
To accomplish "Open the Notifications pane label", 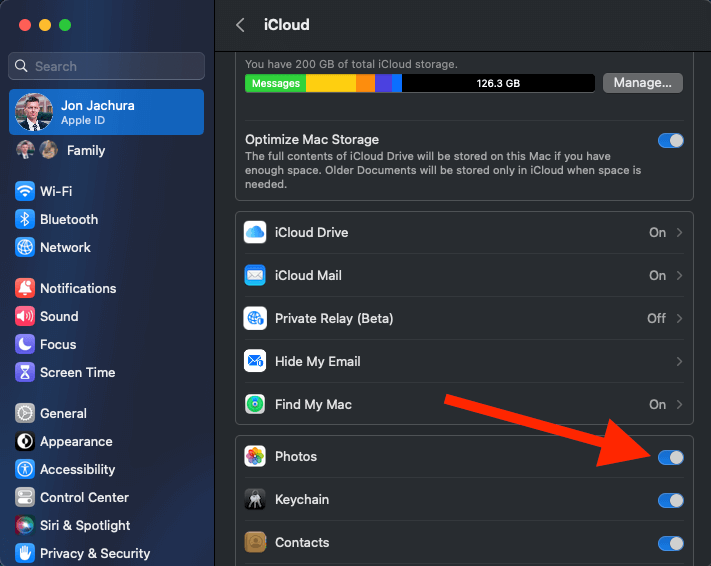I will [78, 288].
